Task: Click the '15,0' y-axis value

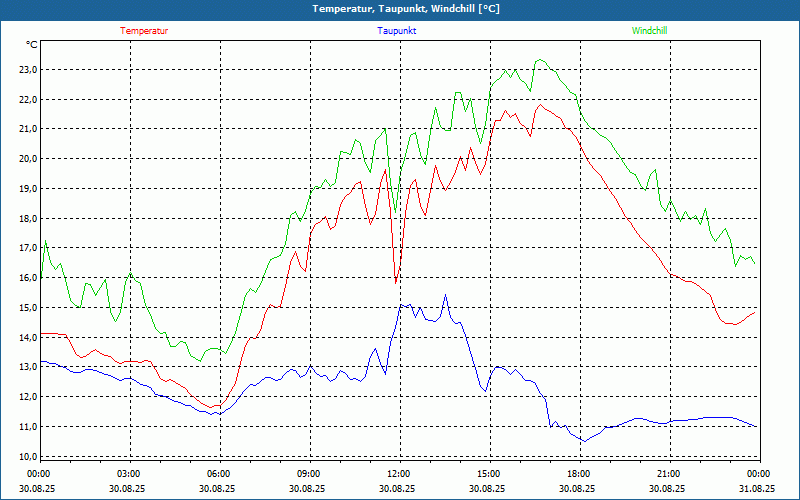Action: [x=28, y=308]
